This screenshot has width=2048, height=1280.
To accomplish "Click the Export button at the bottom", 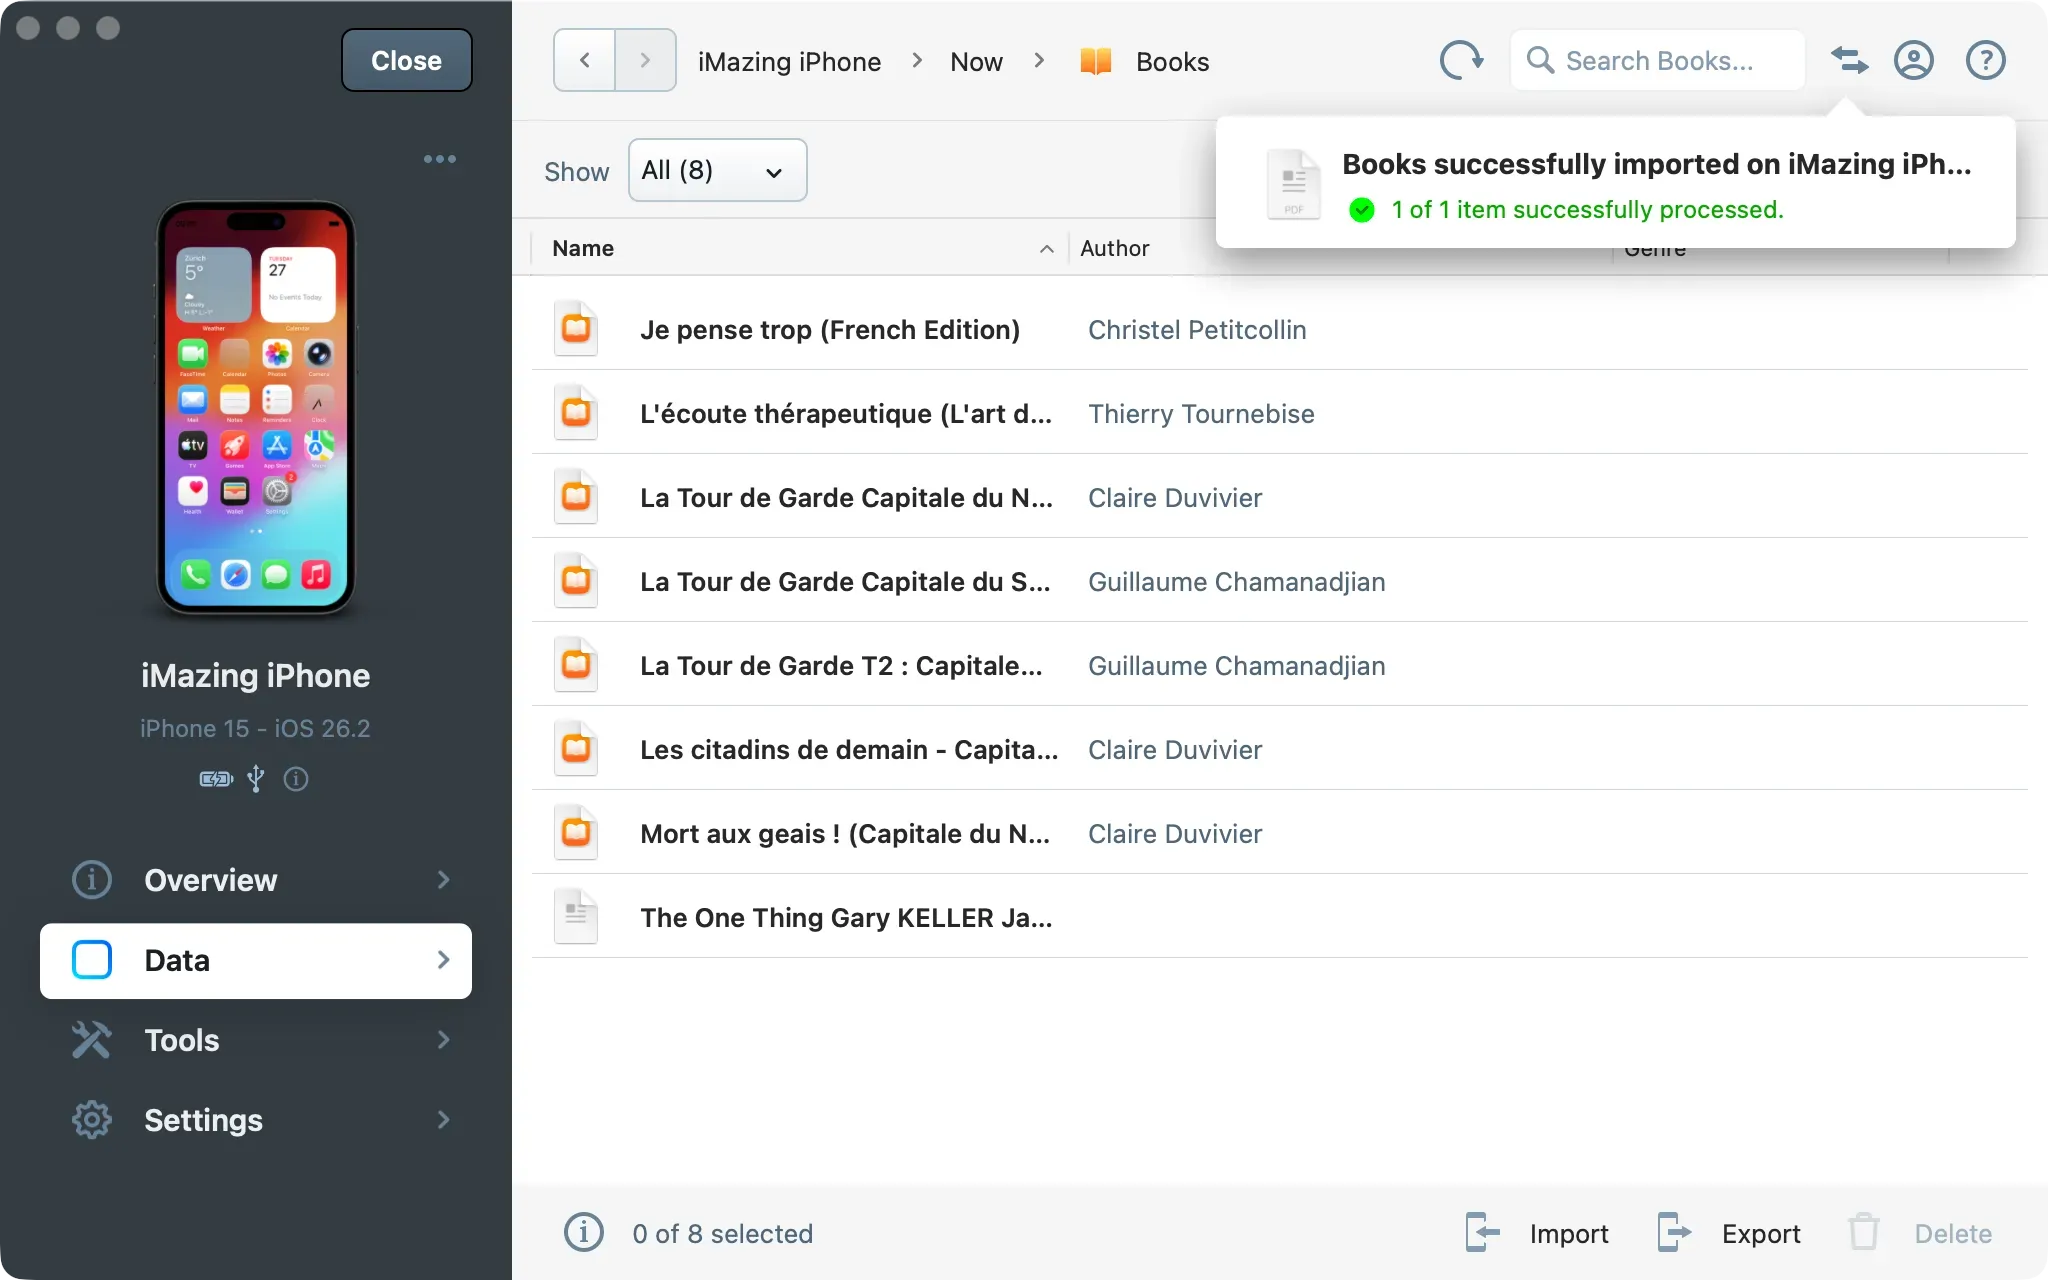I will pyautogui.click(x=1760, y=1233).
